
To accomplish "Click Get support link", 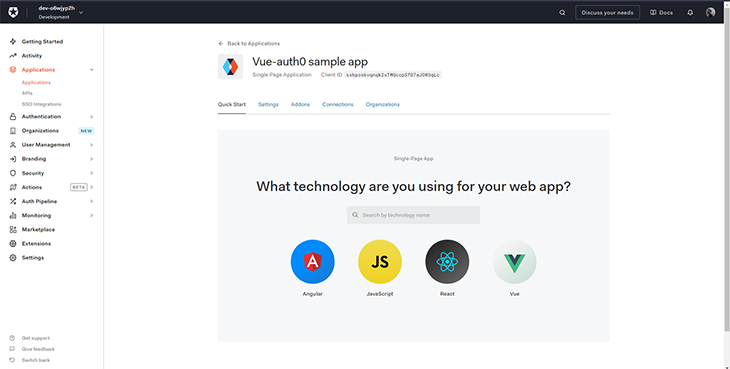I will pos(30,338).
